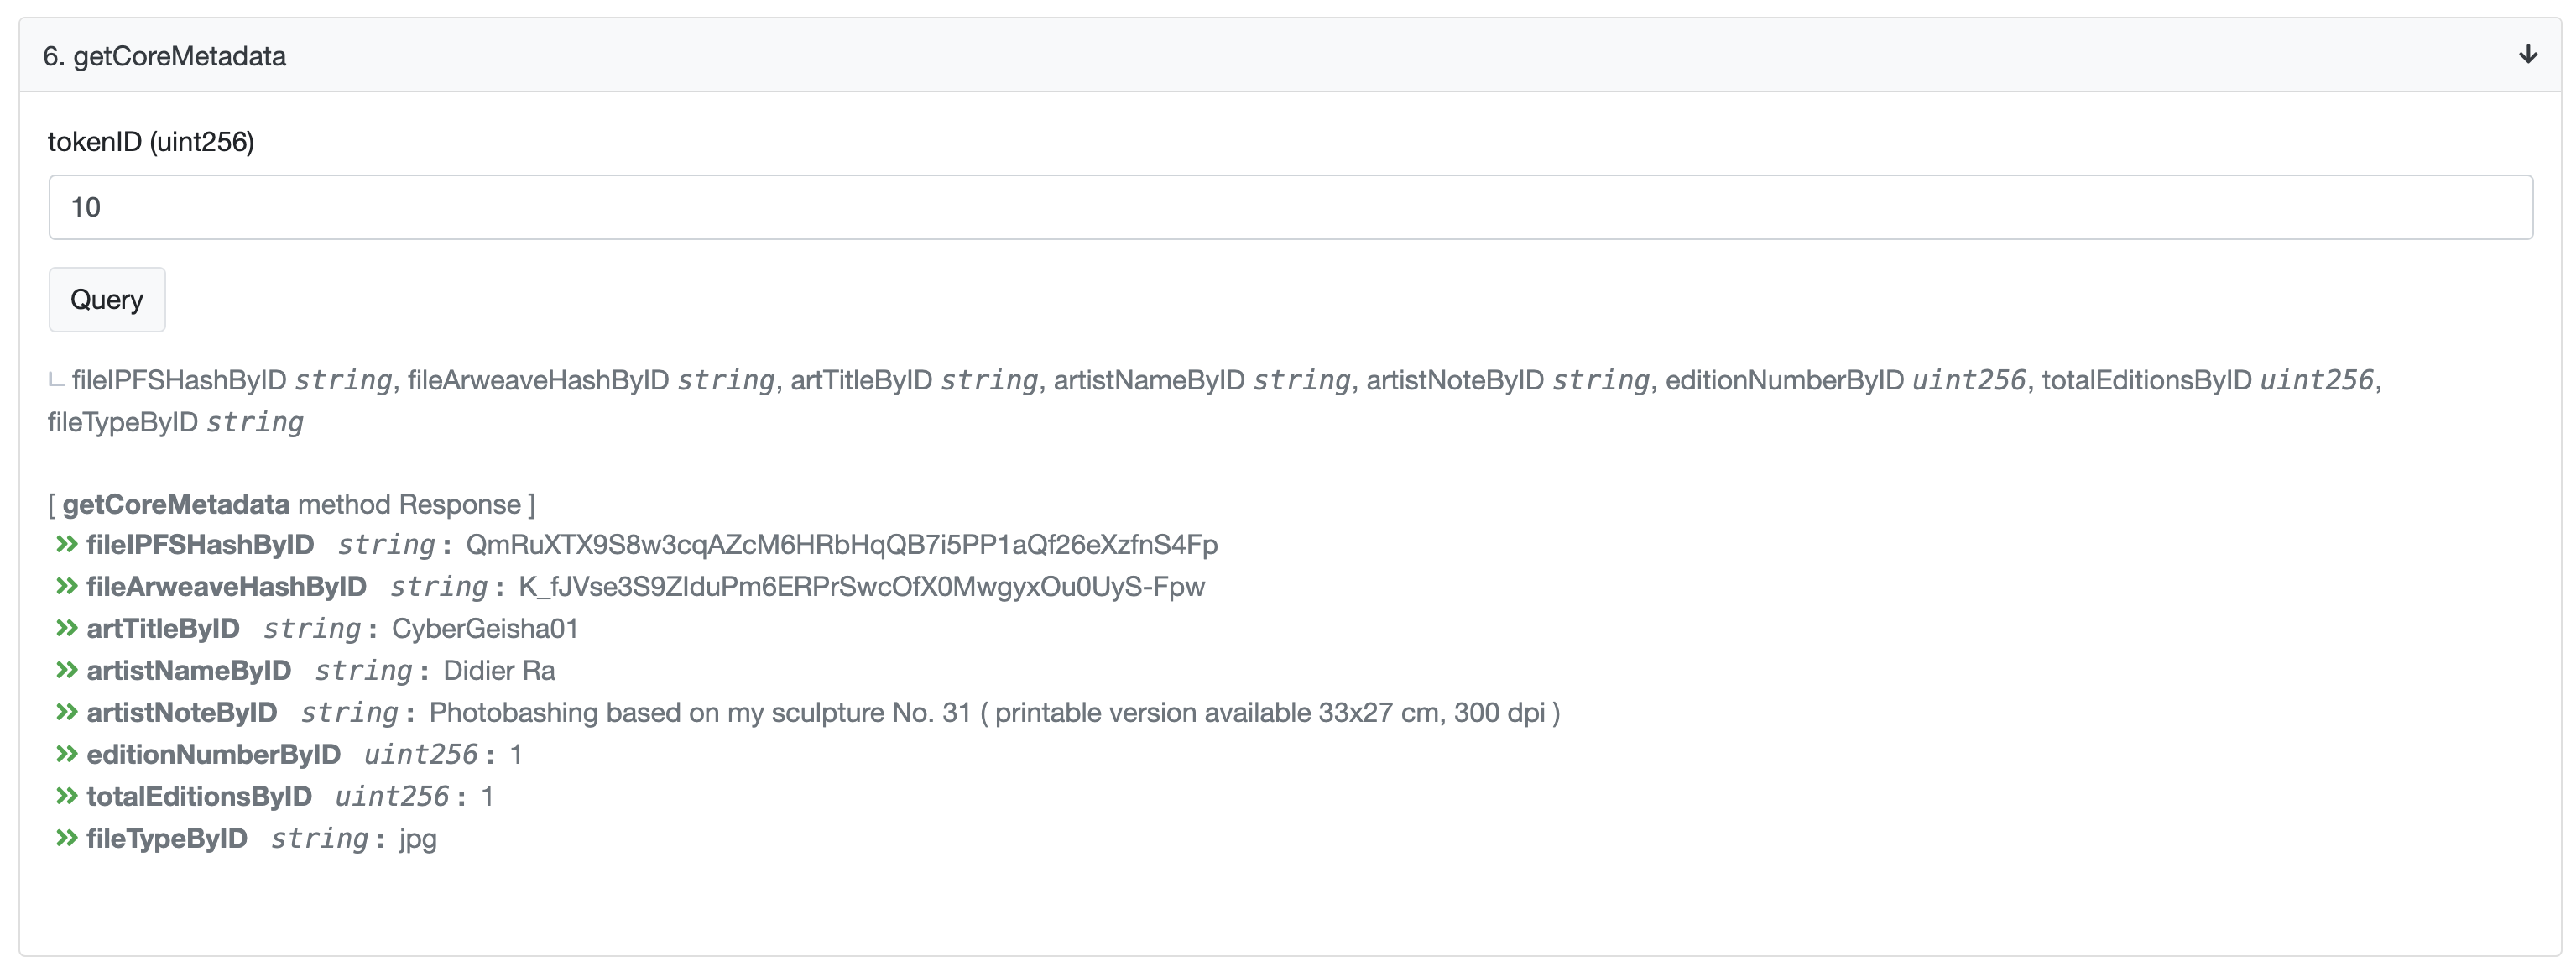Image resolution: width=2576 pixels, height=972 pixels.
Task: Click the green chevron beside totalEditionsByID
Action: coord(67,796)
